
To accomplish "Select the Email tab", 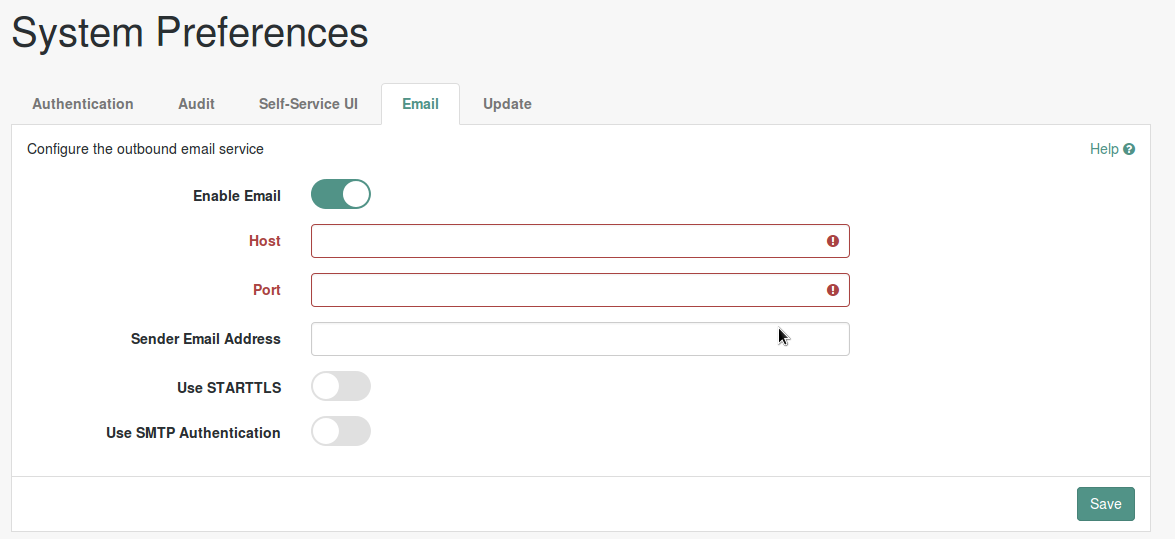I will (x=420, y=104).
